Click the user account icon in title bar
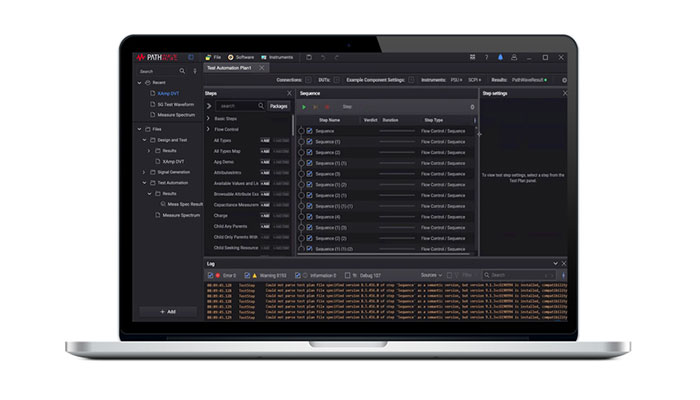Screen dimensions: 700x400 pyautogui.click(x=515, y=58)
